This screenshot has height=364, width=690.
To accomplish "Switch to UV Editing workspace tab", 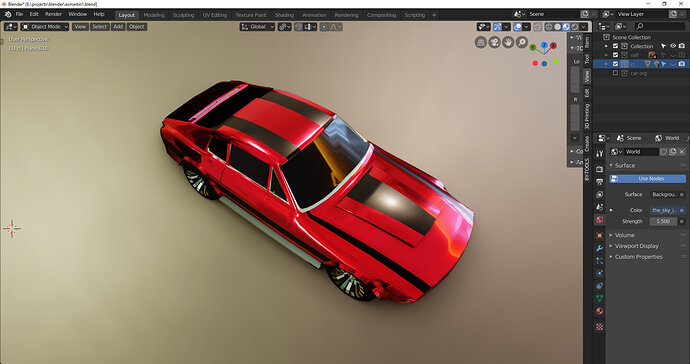I will (215, 15).
